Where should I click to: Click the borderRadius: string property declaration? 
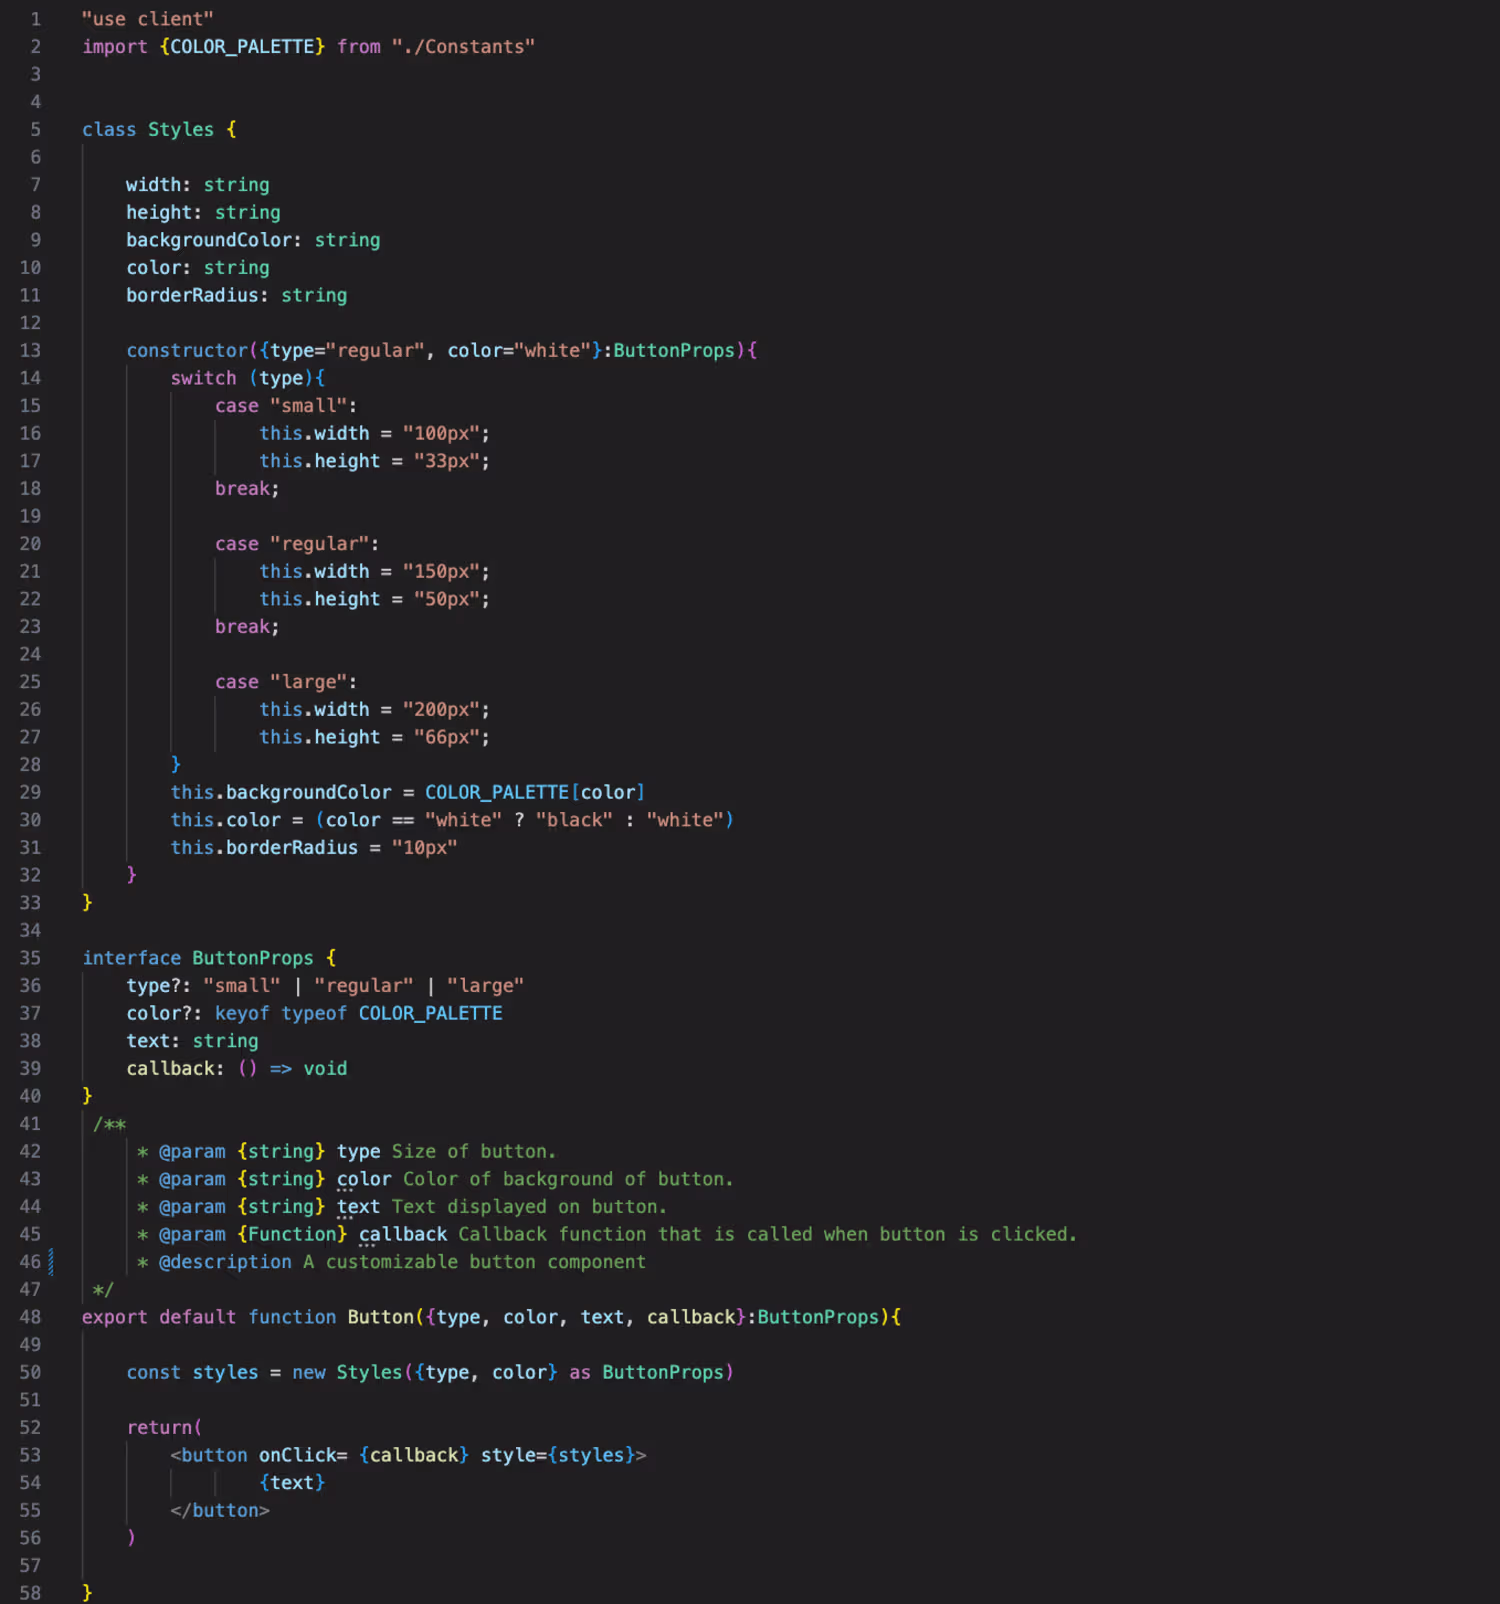tap(237, 296)
